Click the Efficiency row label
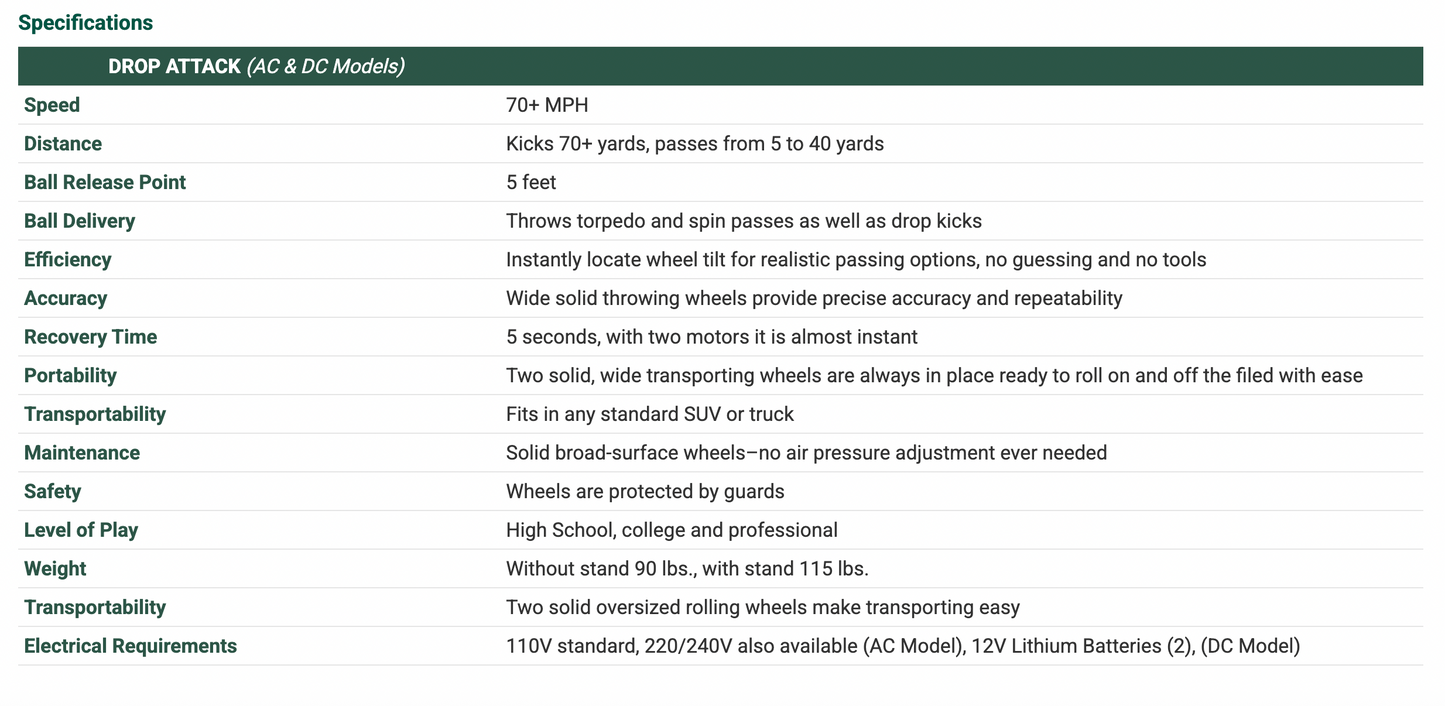 click(68, 259)
